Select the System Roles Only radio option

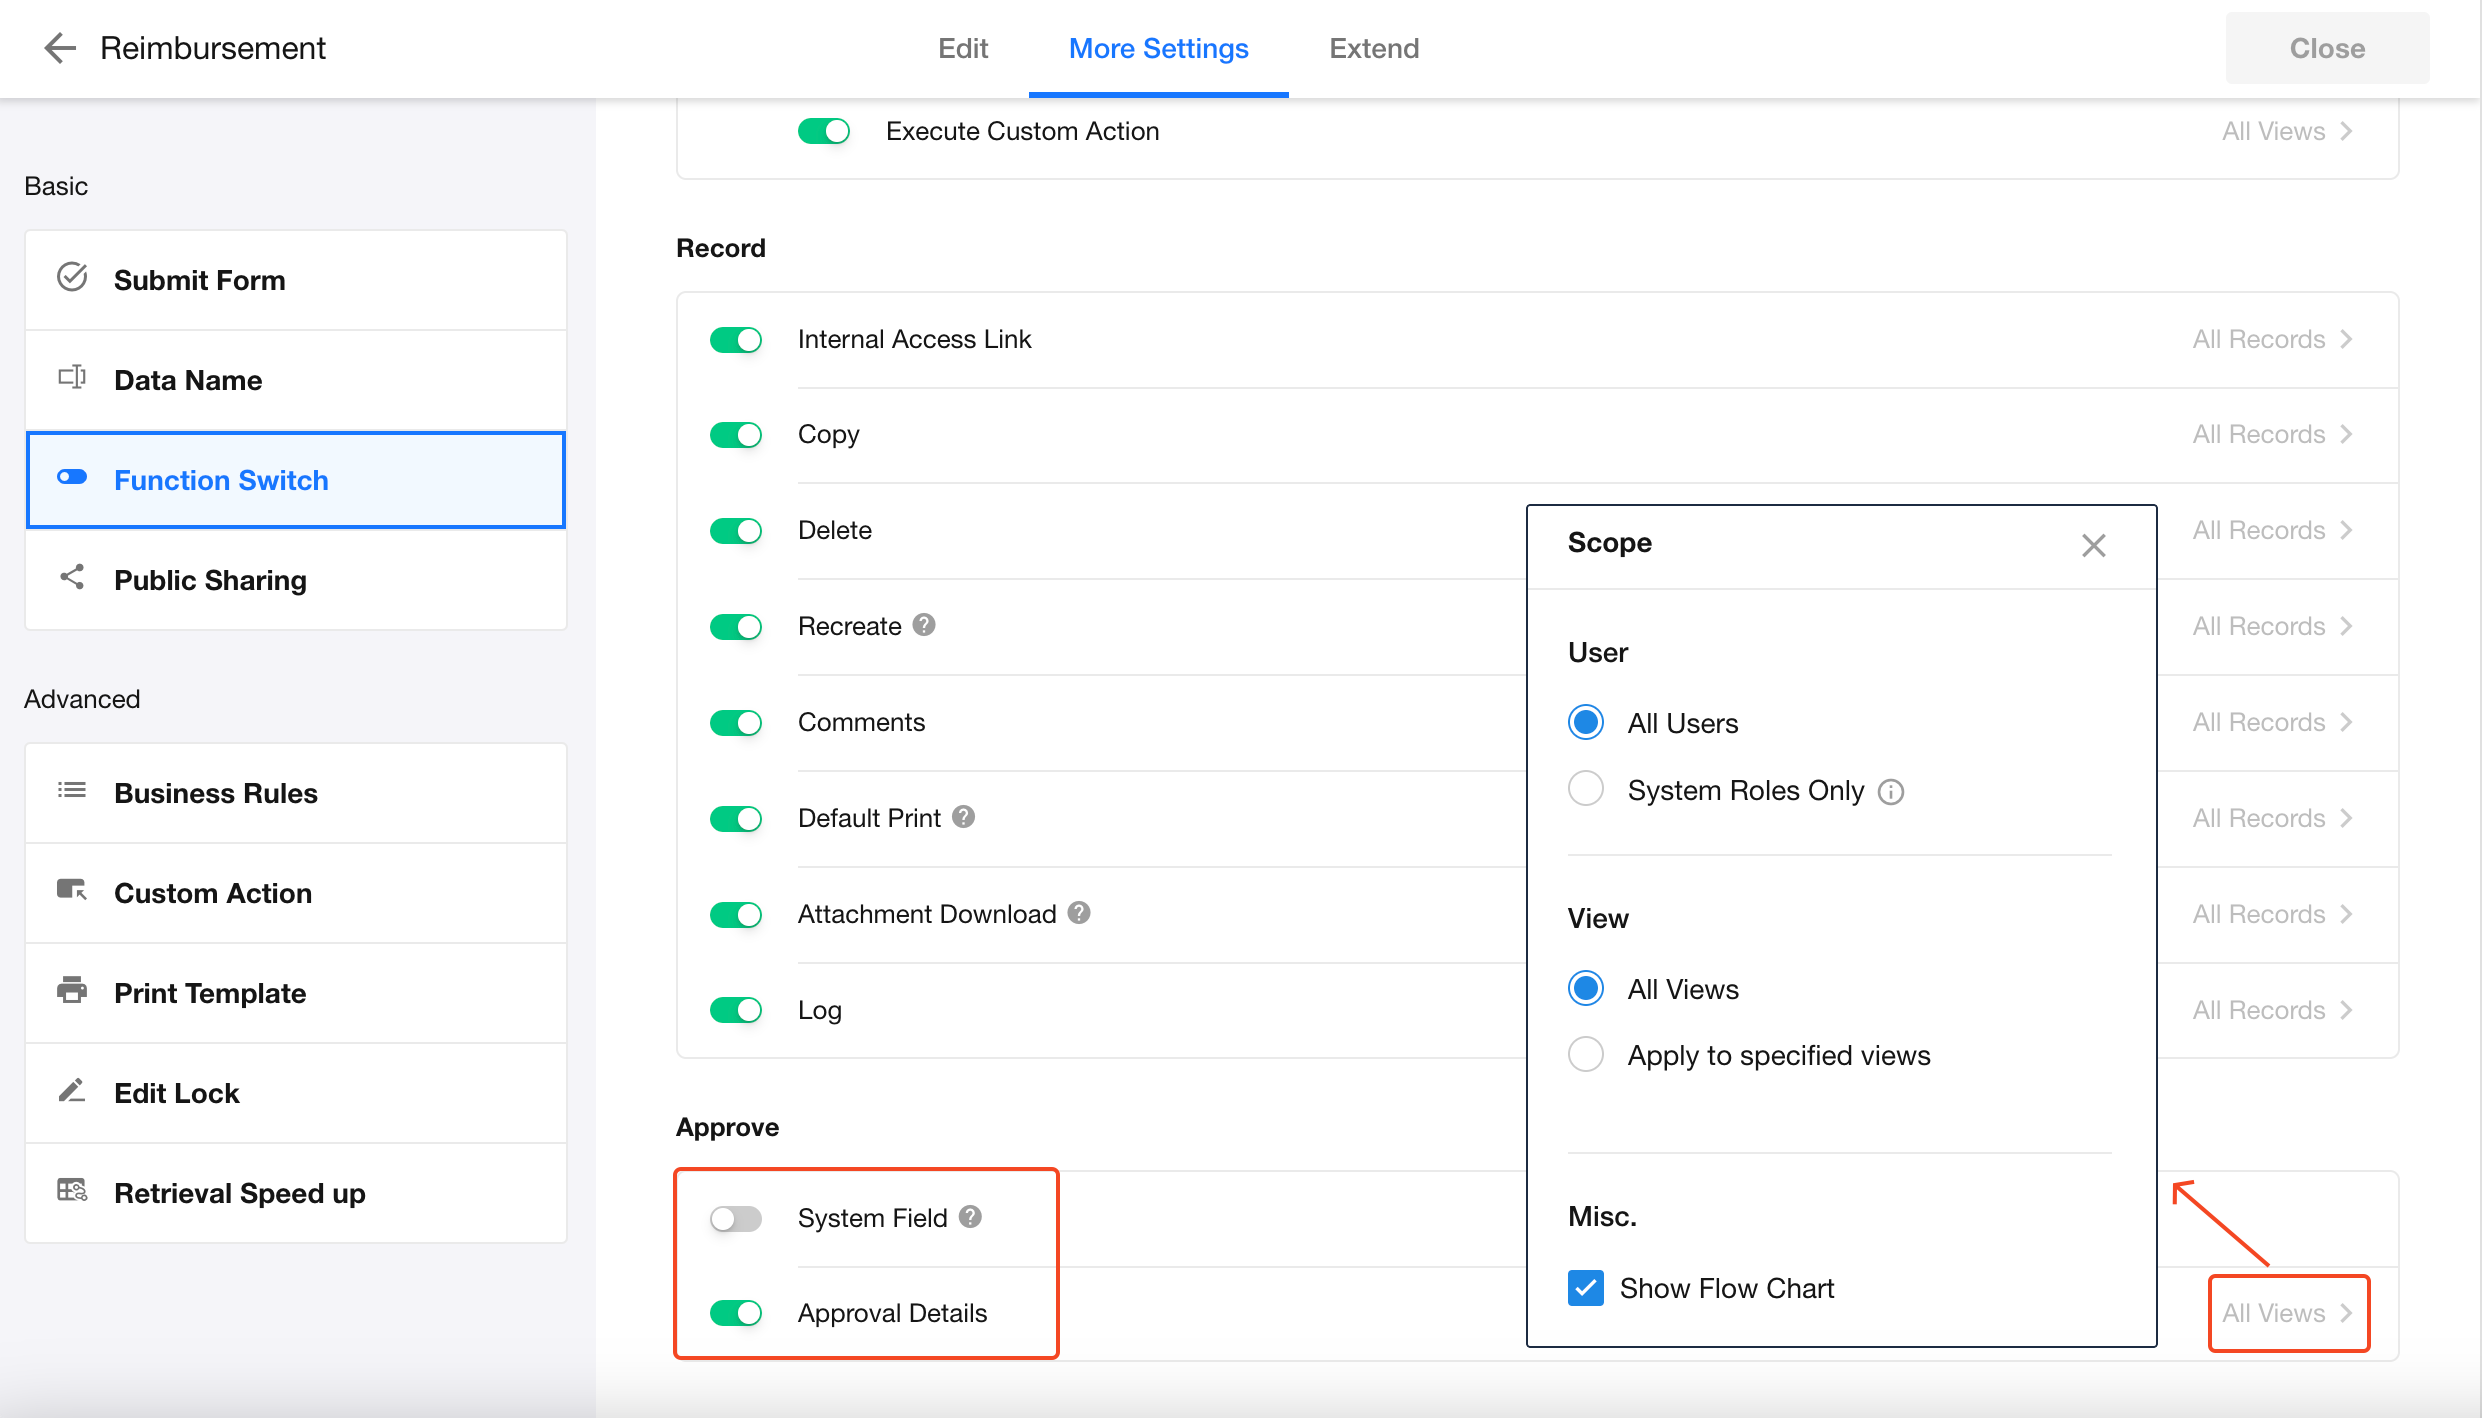point(1586,789)
